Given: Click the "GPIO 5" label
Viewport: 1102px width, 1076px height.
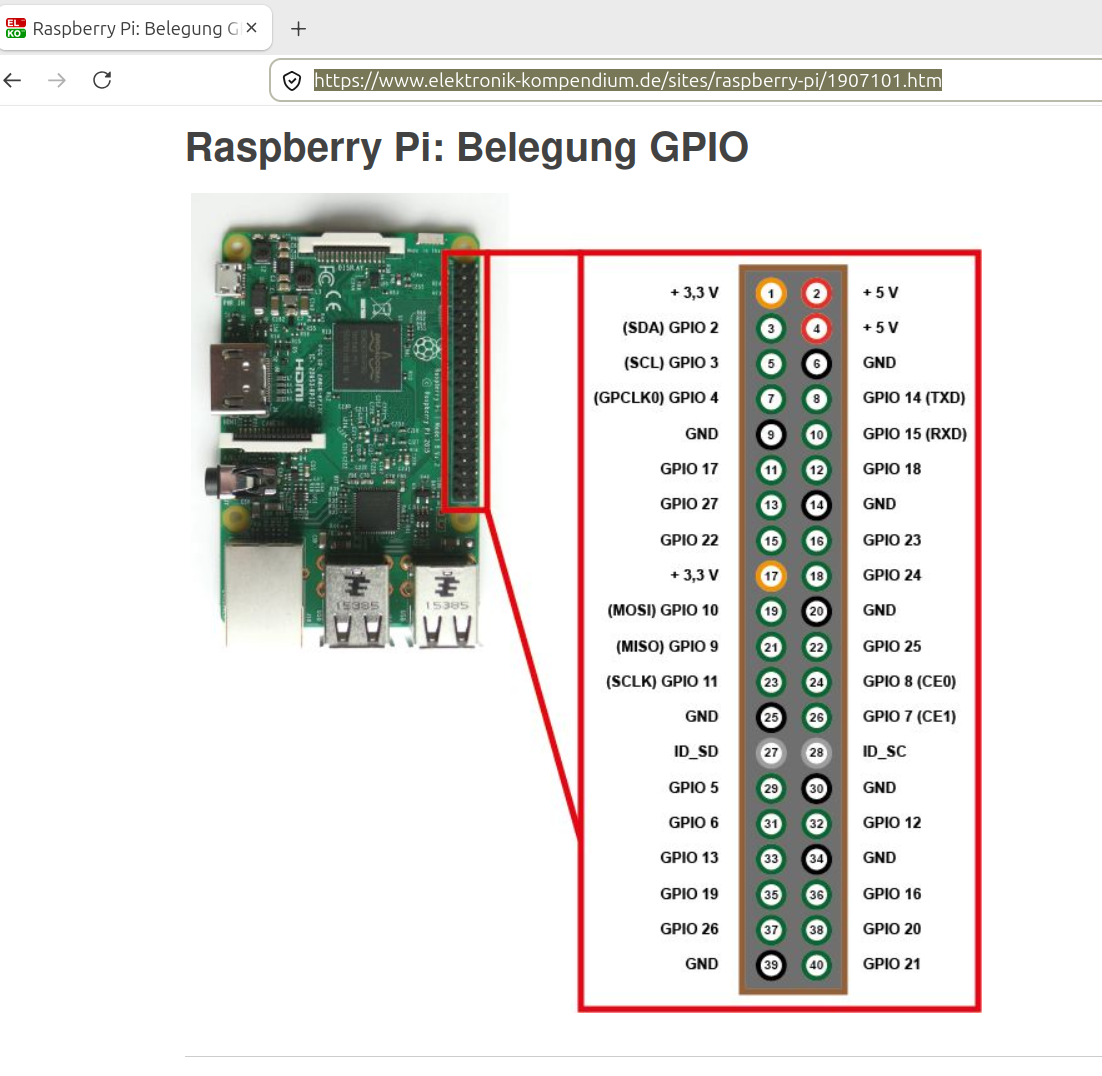Looking at the screenshot, I should pos(694,787).
